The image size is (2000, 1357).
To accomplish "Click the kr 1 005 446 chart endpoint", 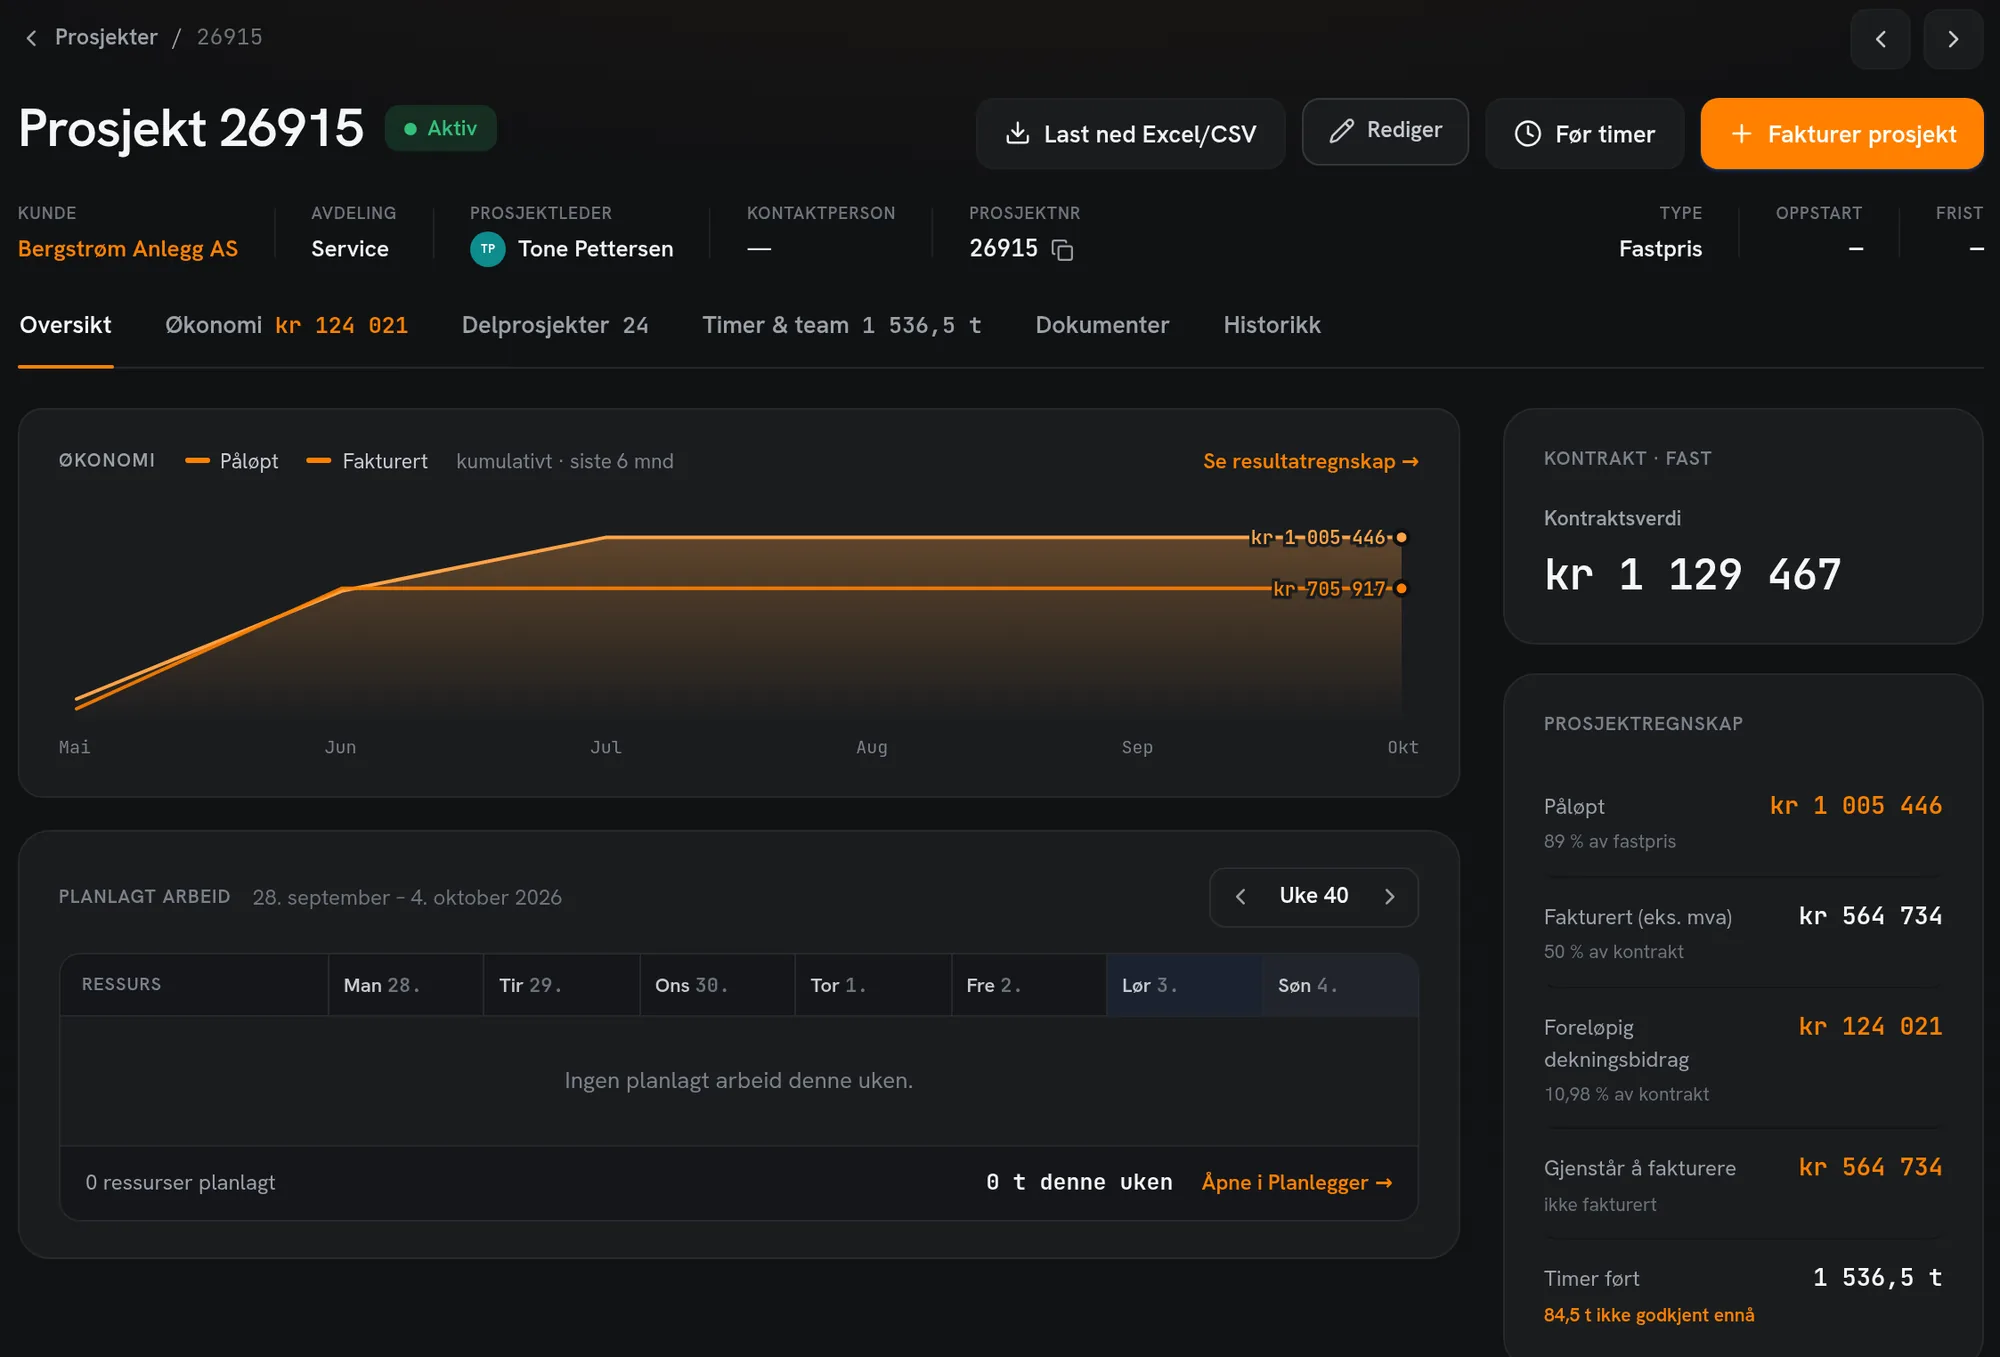I will point(1401,538).
